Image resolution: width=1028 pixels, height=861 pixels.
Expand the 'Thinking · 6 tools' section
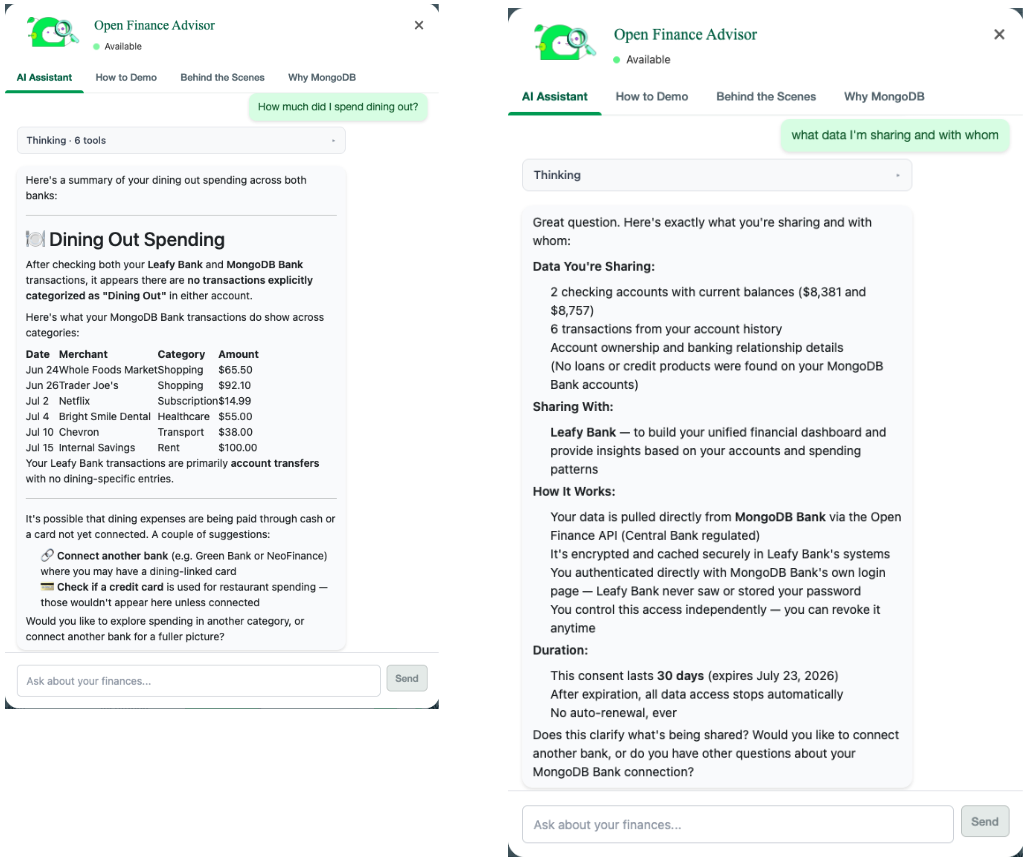point(181,140)
